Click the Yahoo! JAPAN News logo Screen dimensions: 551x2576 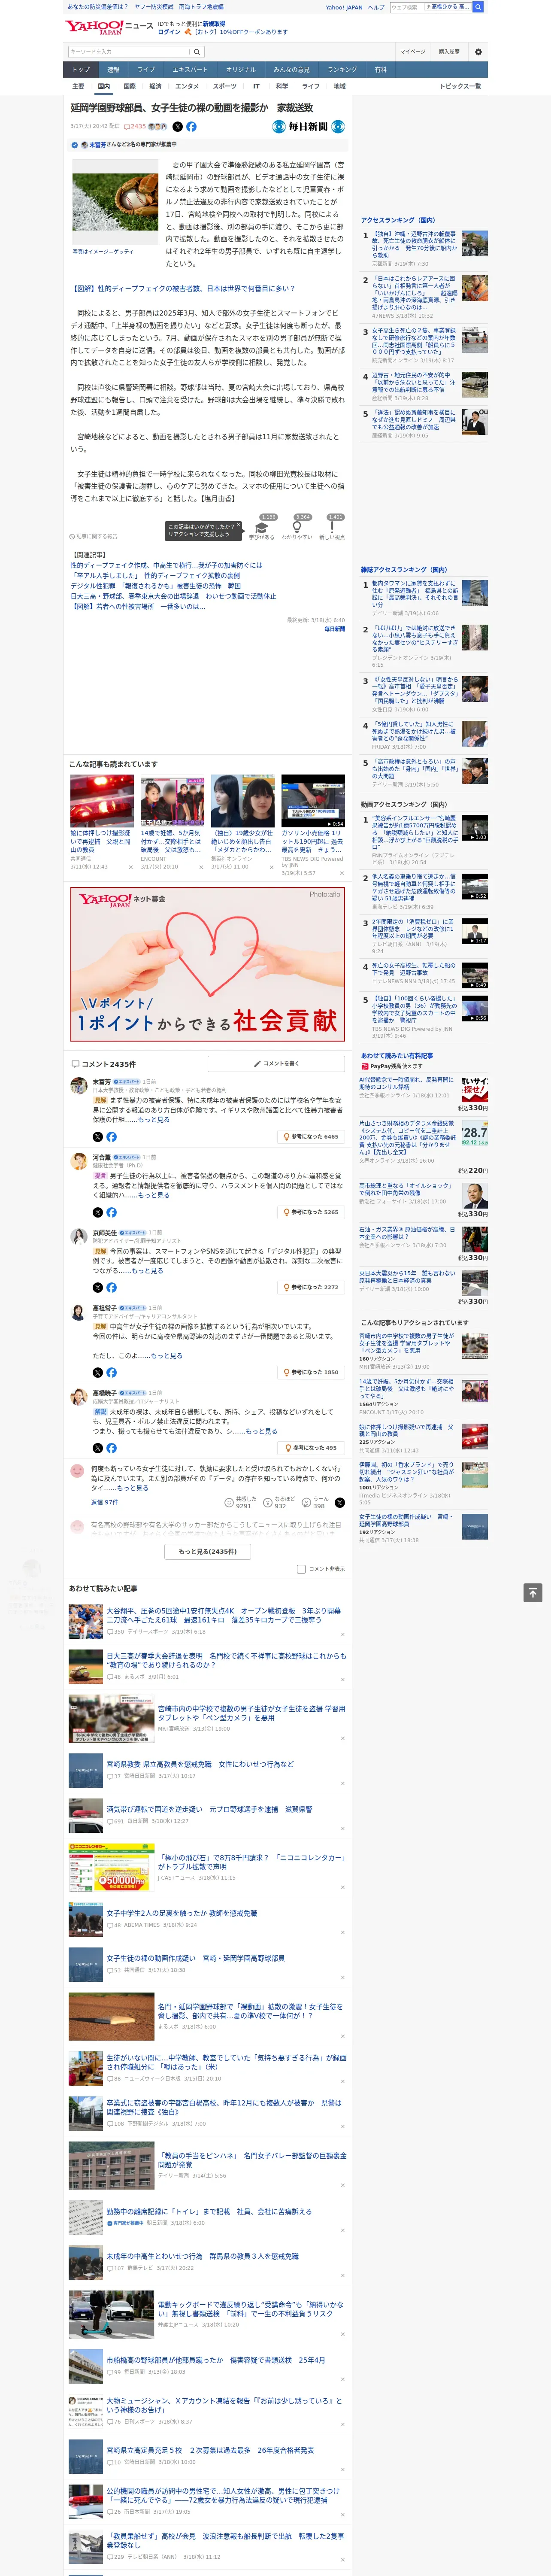[x=109, y=27]
